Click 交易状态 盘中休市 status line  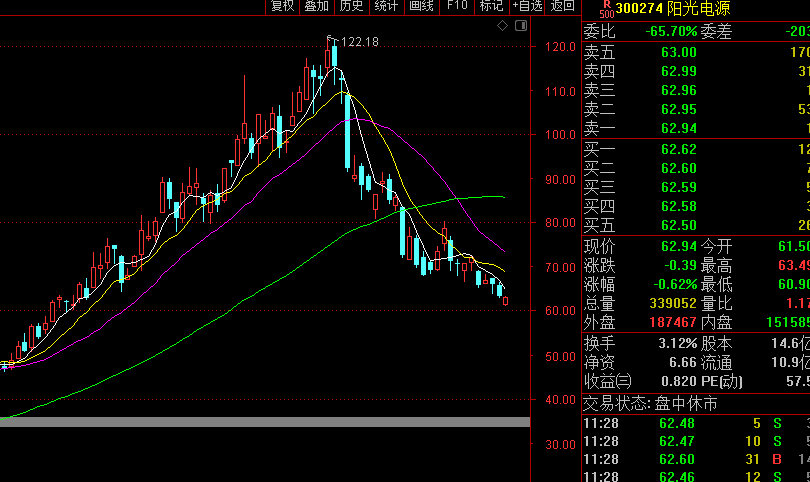click(x=650, y=403)
